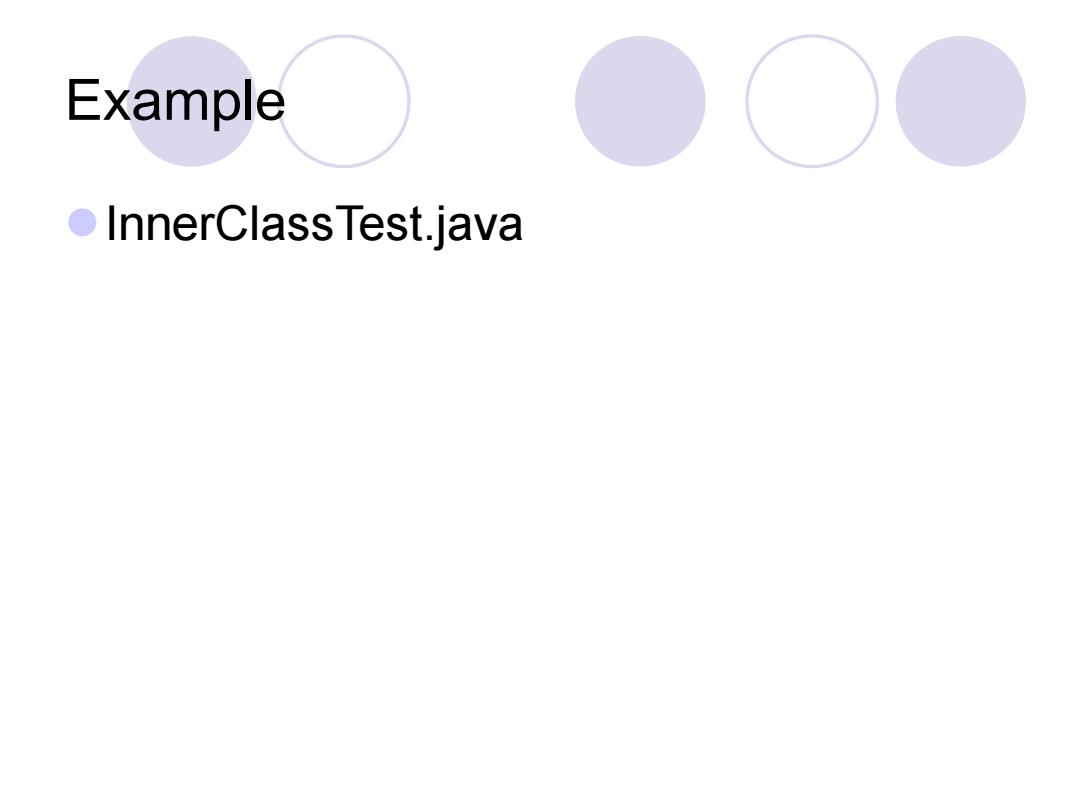Click the 'Example' slide title
The width and height of the screenshot is (1080, 810).
coord(175,102)
